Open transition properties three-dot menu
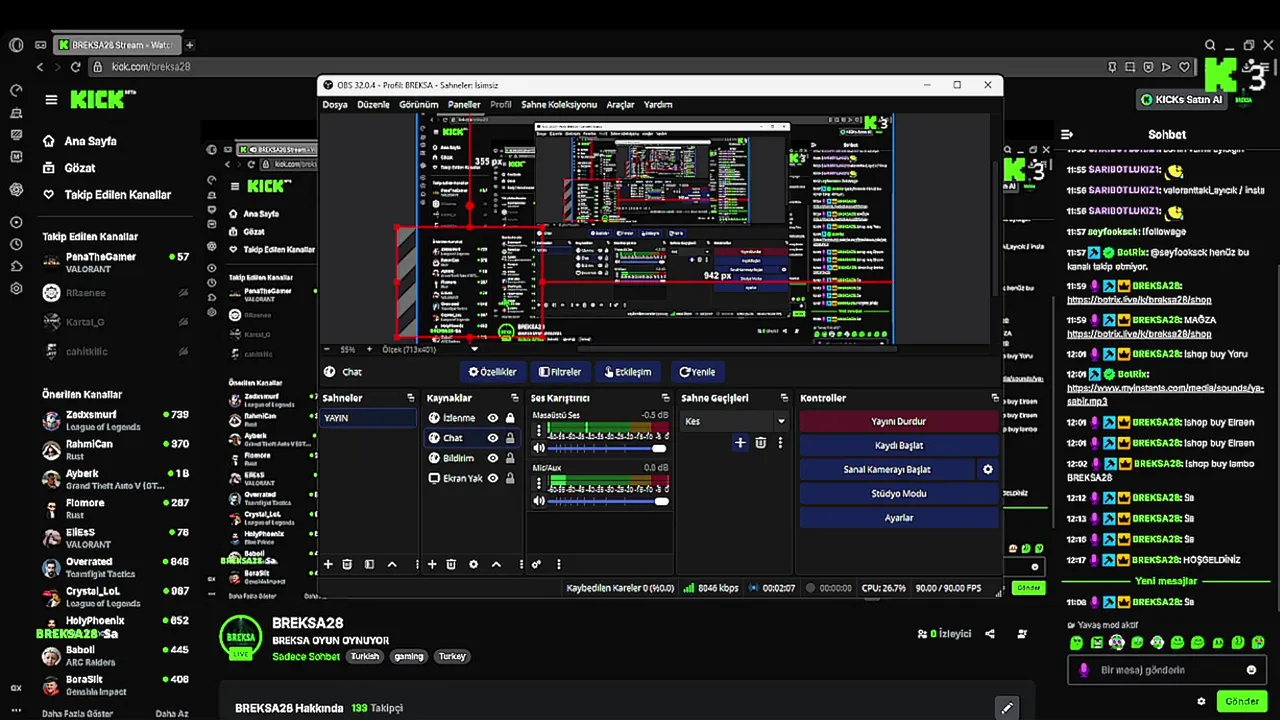The height and width of the screenshot is (720, 1280). [780, 442]
